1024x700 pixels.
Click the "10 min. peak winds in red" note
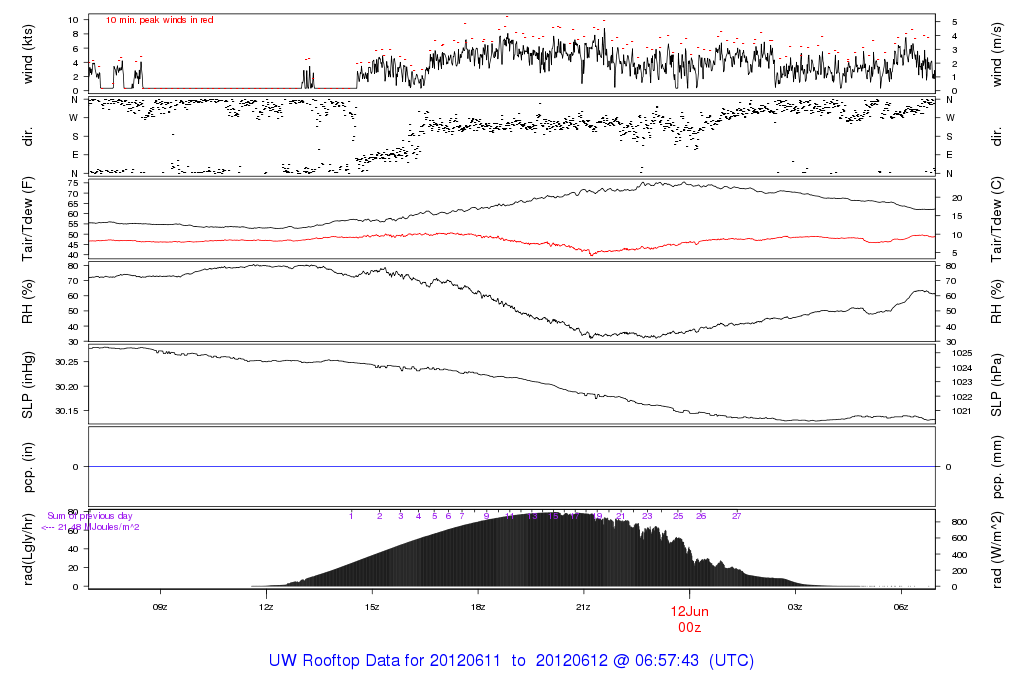[x=159, y=20]
